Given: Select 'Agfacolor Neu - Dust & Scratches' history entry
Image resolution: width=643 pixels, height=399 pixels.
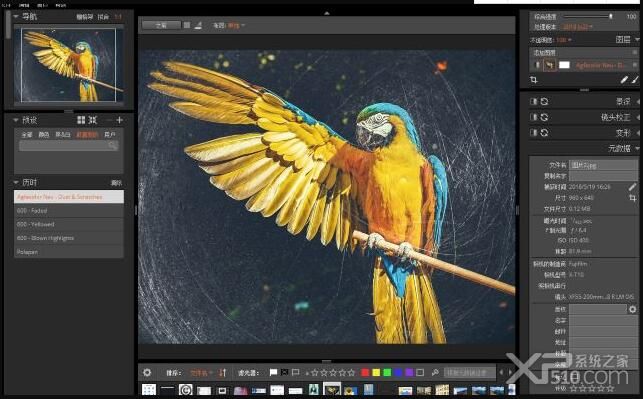Looking at the screenshot, I should (x=69, y=197).
